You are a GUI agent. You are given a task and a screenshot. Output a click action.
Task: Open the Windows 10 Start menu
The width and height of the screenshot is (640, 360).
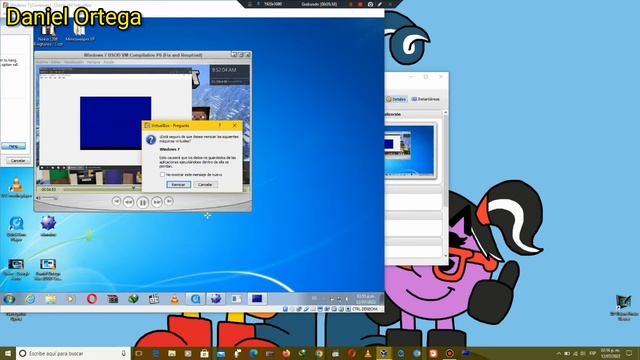7,353
